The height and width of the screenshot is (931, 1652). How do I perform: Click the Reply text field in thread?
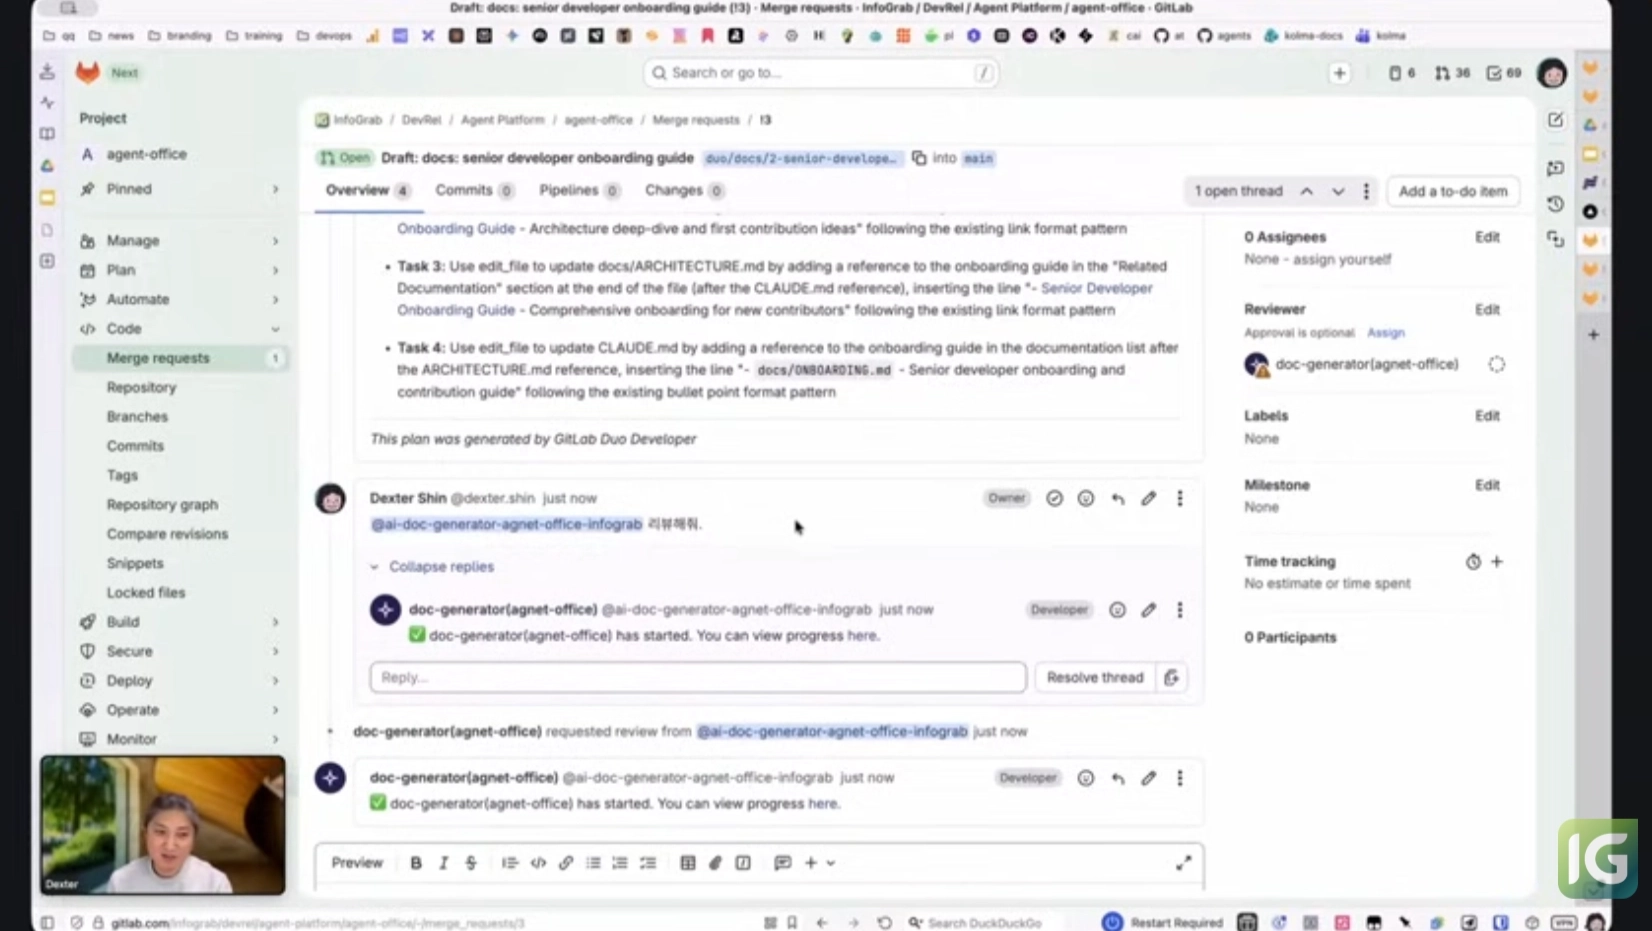point(698,677)
